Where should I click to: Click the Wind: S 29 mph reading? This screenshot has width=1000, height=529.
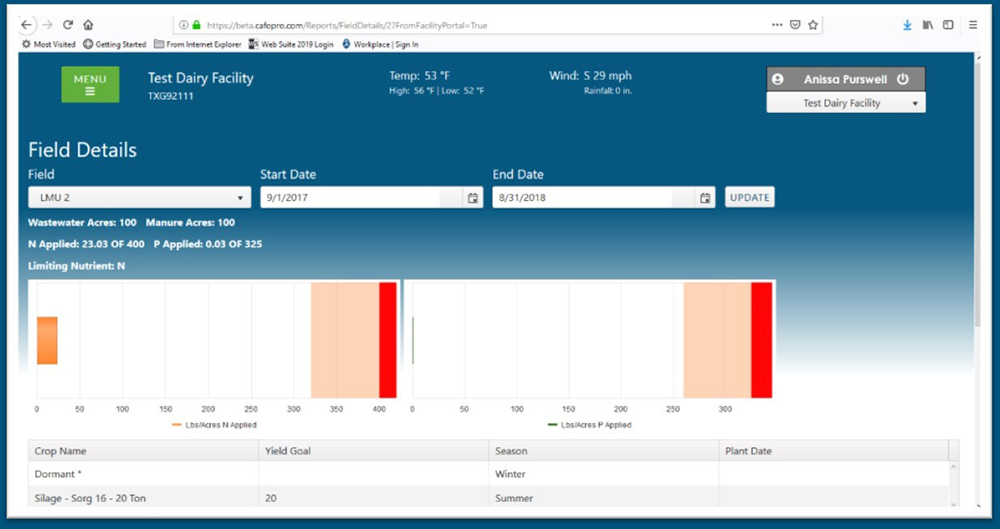click(591, 75)
